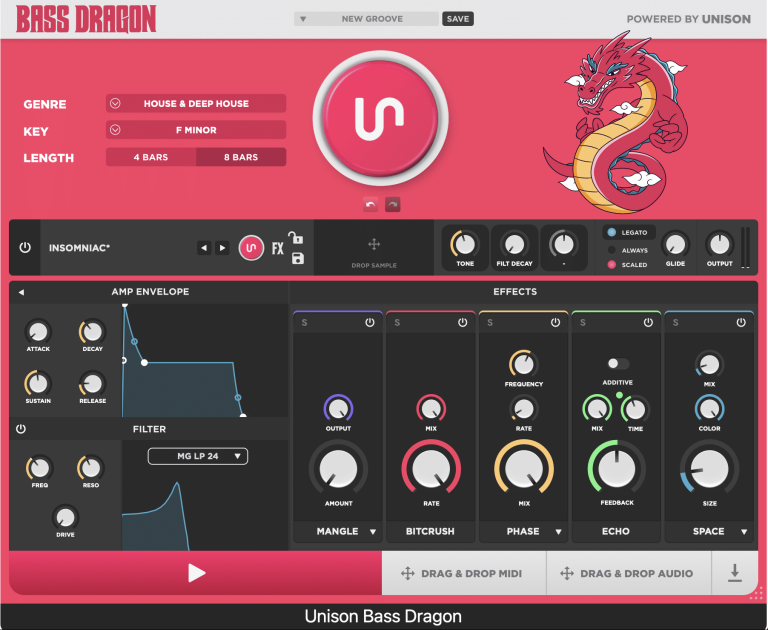
Task: Click the Output knob in the top strip
Action: coord(720,244)
